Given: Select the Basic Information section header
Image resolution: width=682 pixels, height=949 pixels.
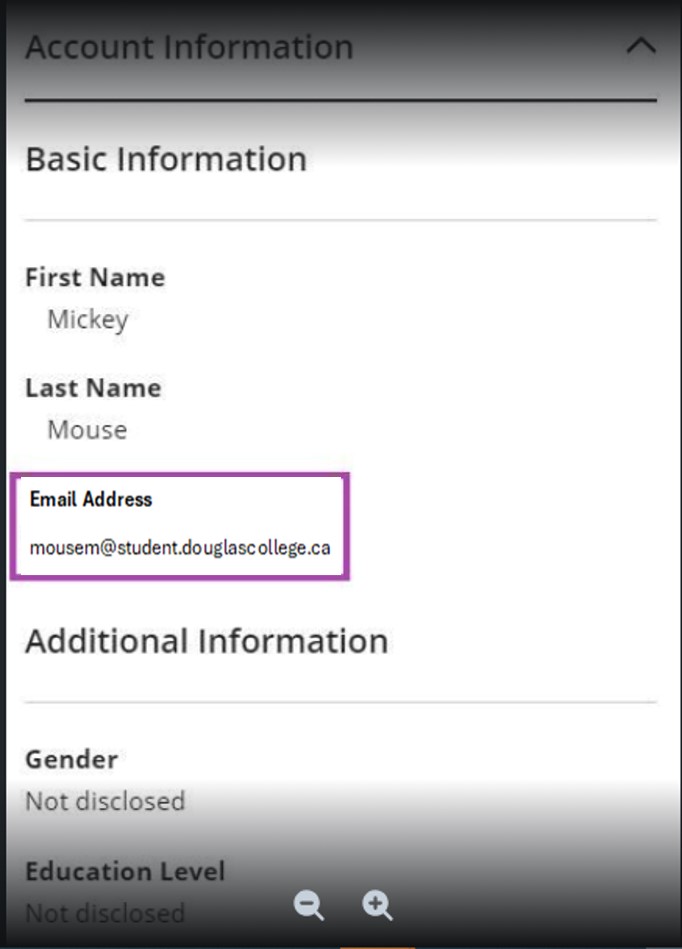Looking at the screenshot, I should (x=167, y=158).
